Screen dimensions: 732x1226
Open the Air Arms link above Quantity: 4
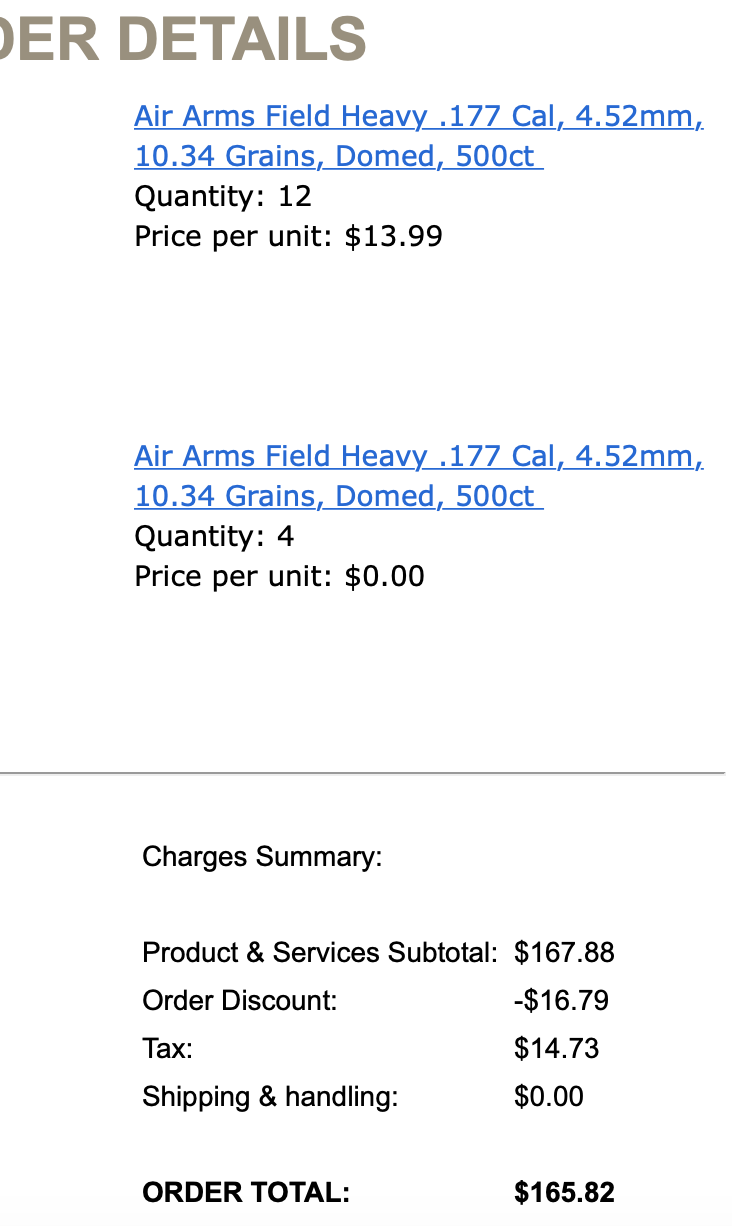tap(419, 477)
